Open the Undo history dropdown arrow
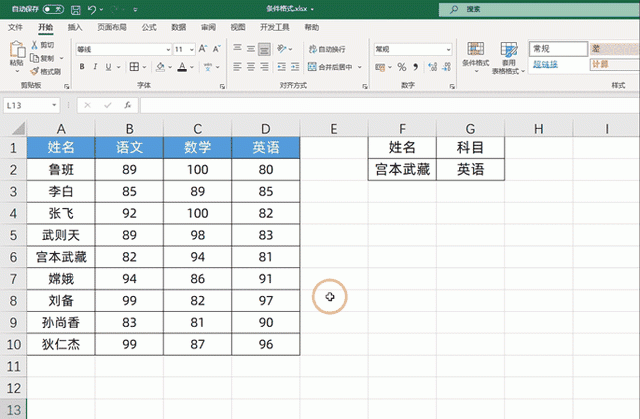Screen dimensions: 640x419 101,9
